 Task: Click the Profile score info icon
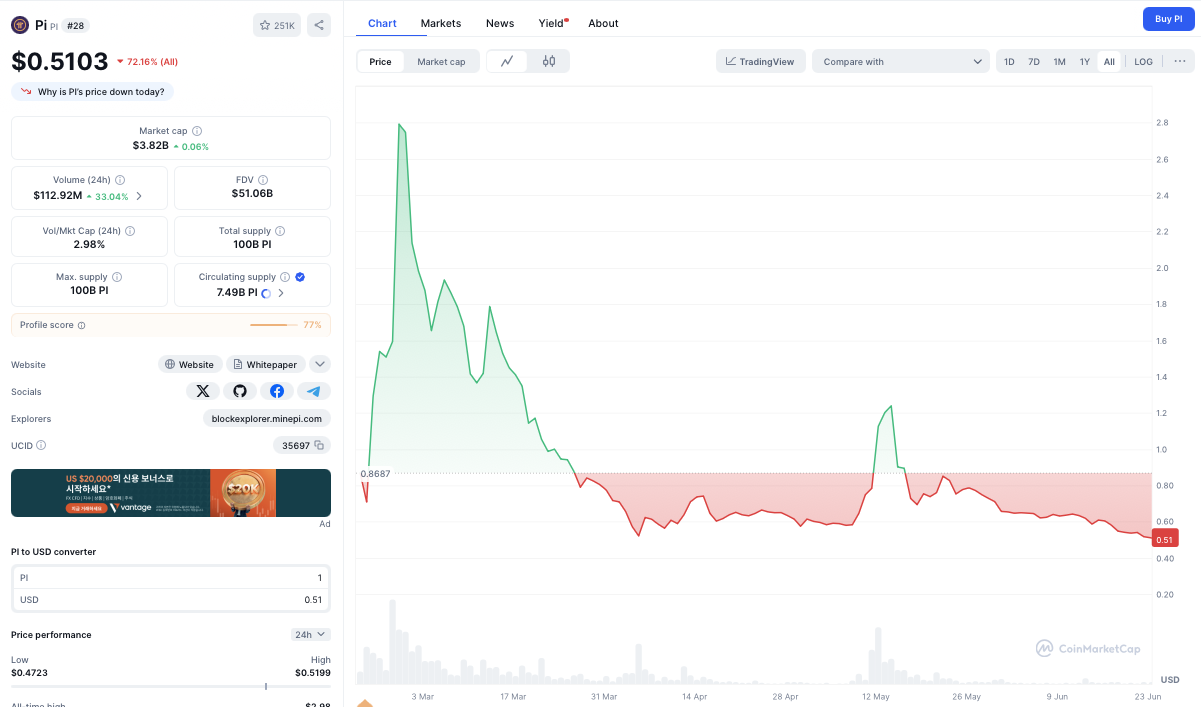[82, 325]
